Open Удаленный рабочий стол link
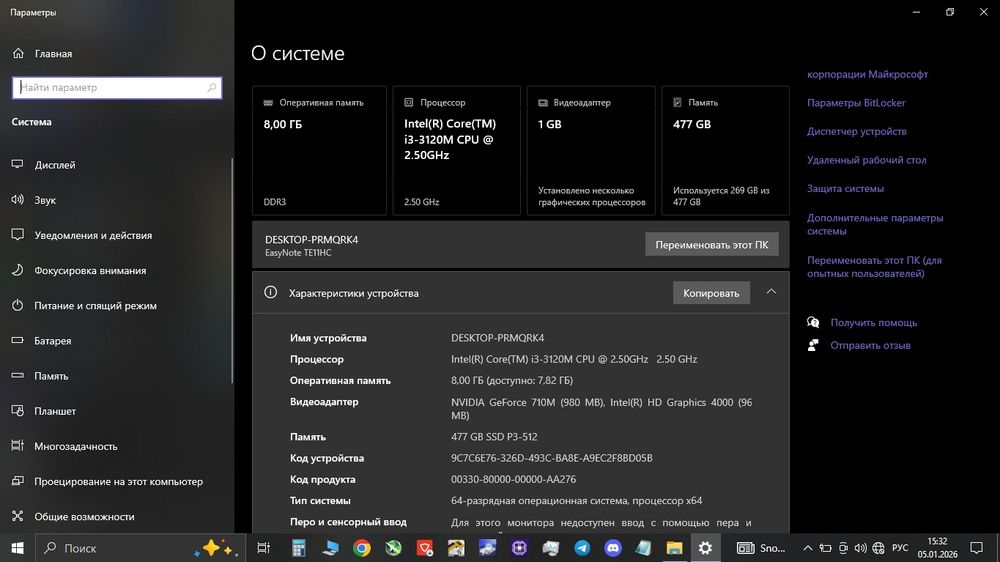 click(866, 159)
